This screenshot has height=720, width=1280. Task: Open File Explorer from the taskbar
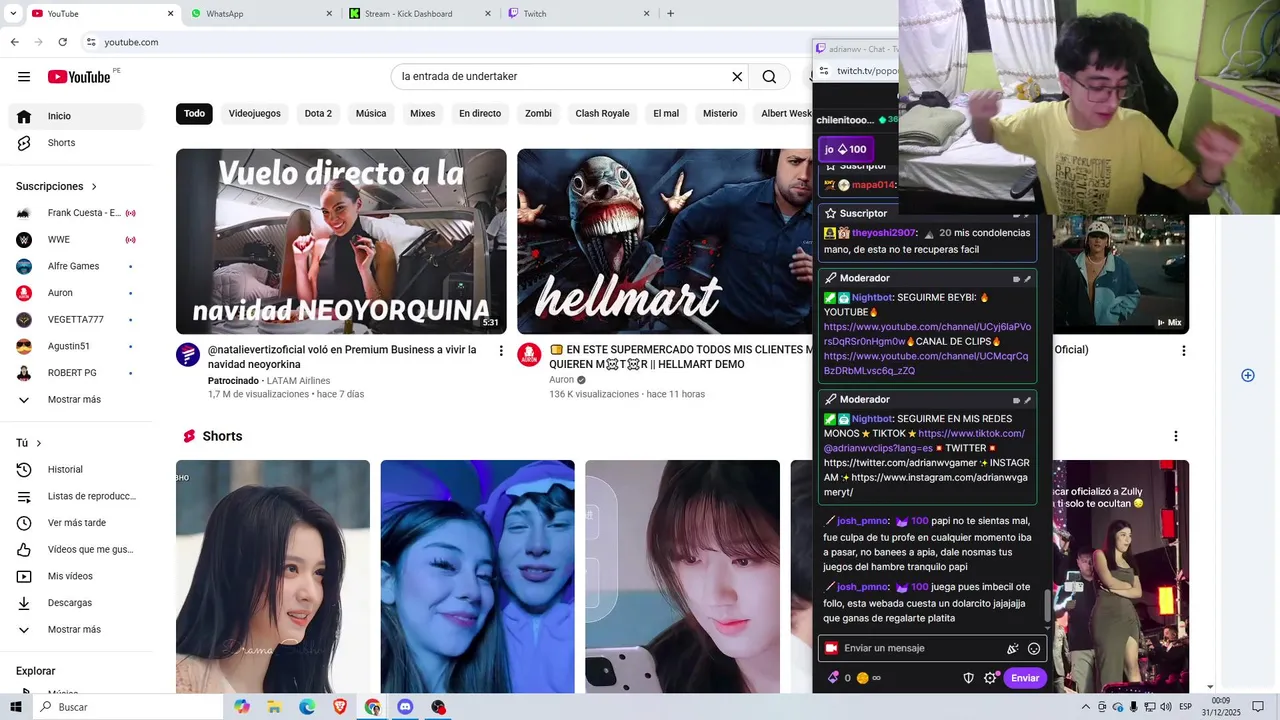coord(274,707)
